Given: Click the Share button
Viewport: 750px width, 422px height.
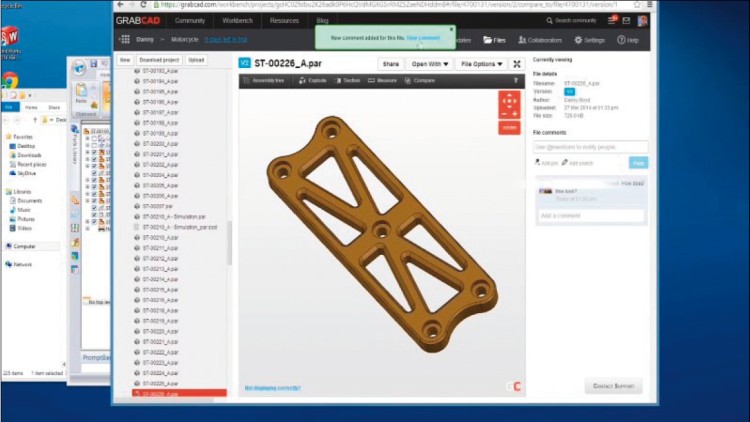Looking at the screenshot, I should point(390,63).
